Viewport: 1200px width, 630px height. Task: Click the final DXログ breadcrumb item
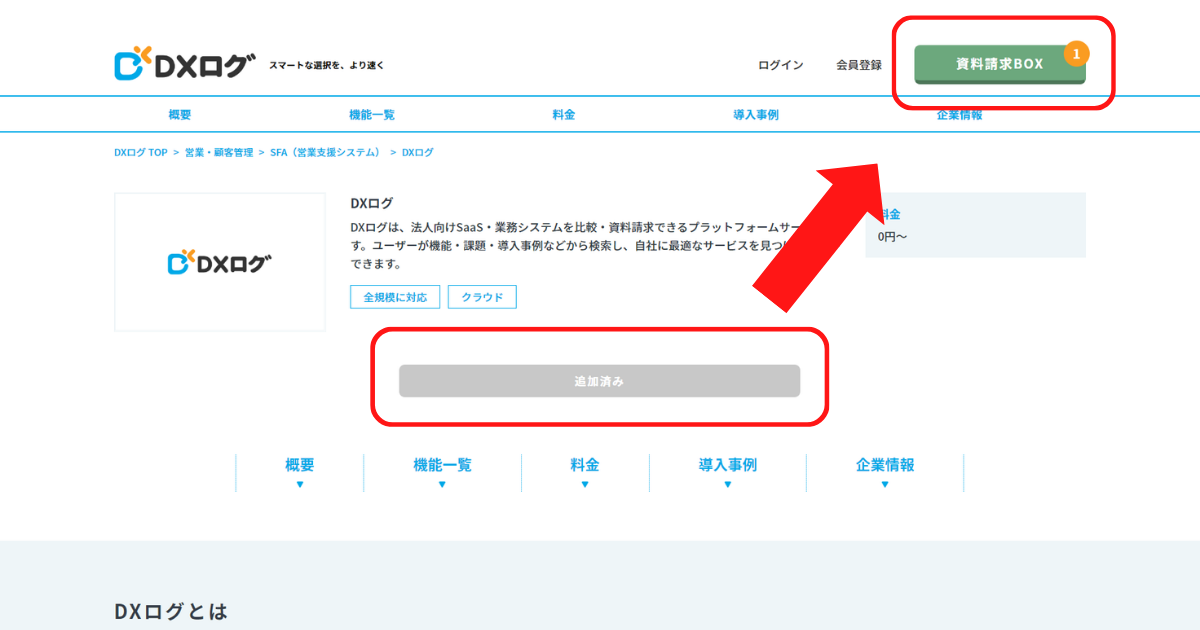[418, 153]
